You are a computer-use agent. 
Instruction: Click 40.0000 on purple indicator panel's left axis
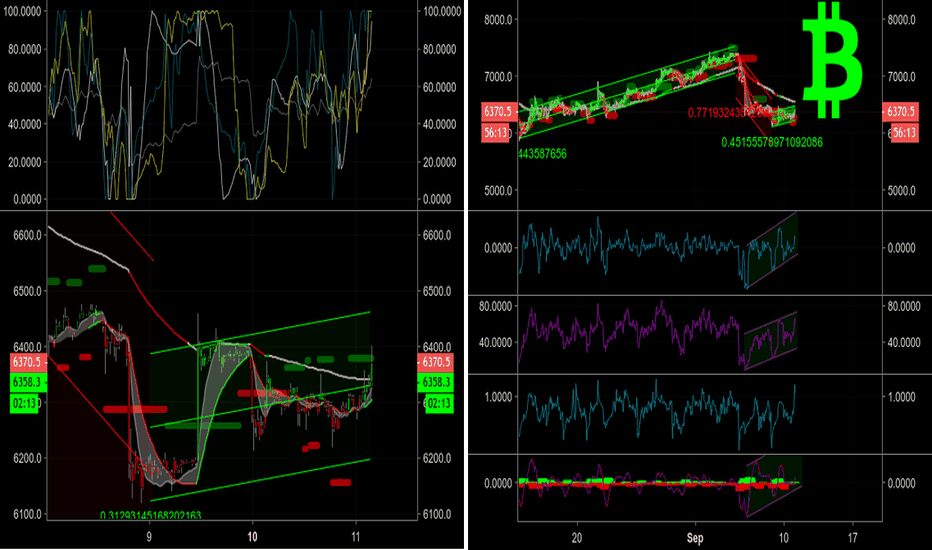496,342
